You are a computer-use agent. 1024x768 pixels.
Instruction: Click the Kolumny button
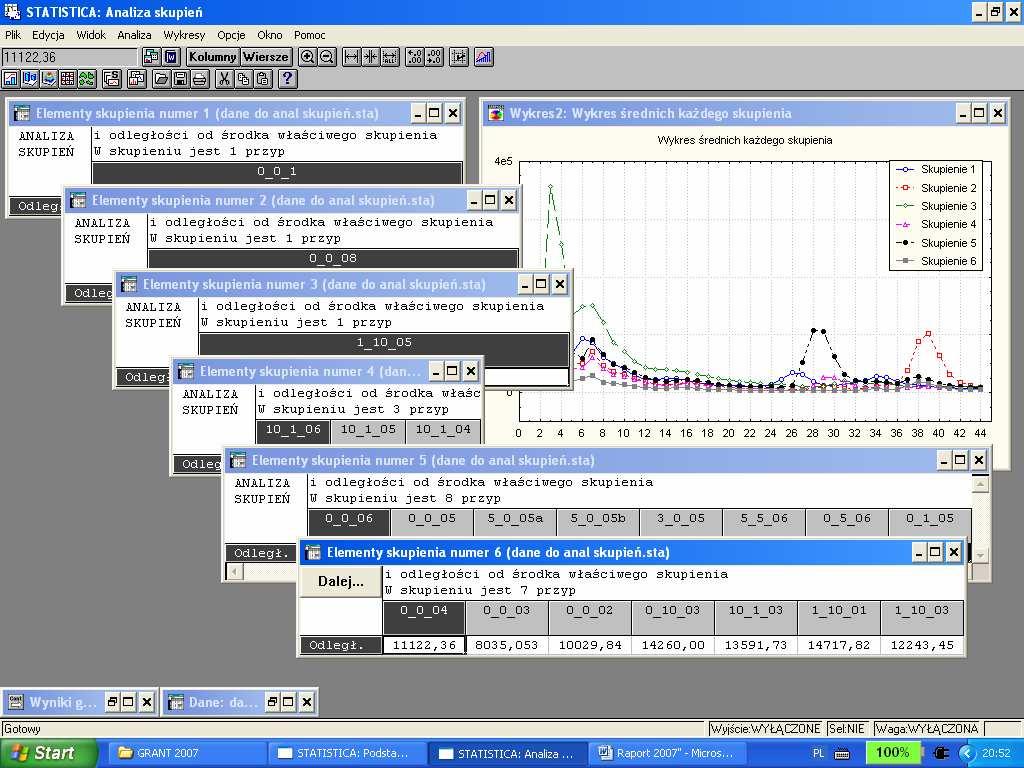213,57
